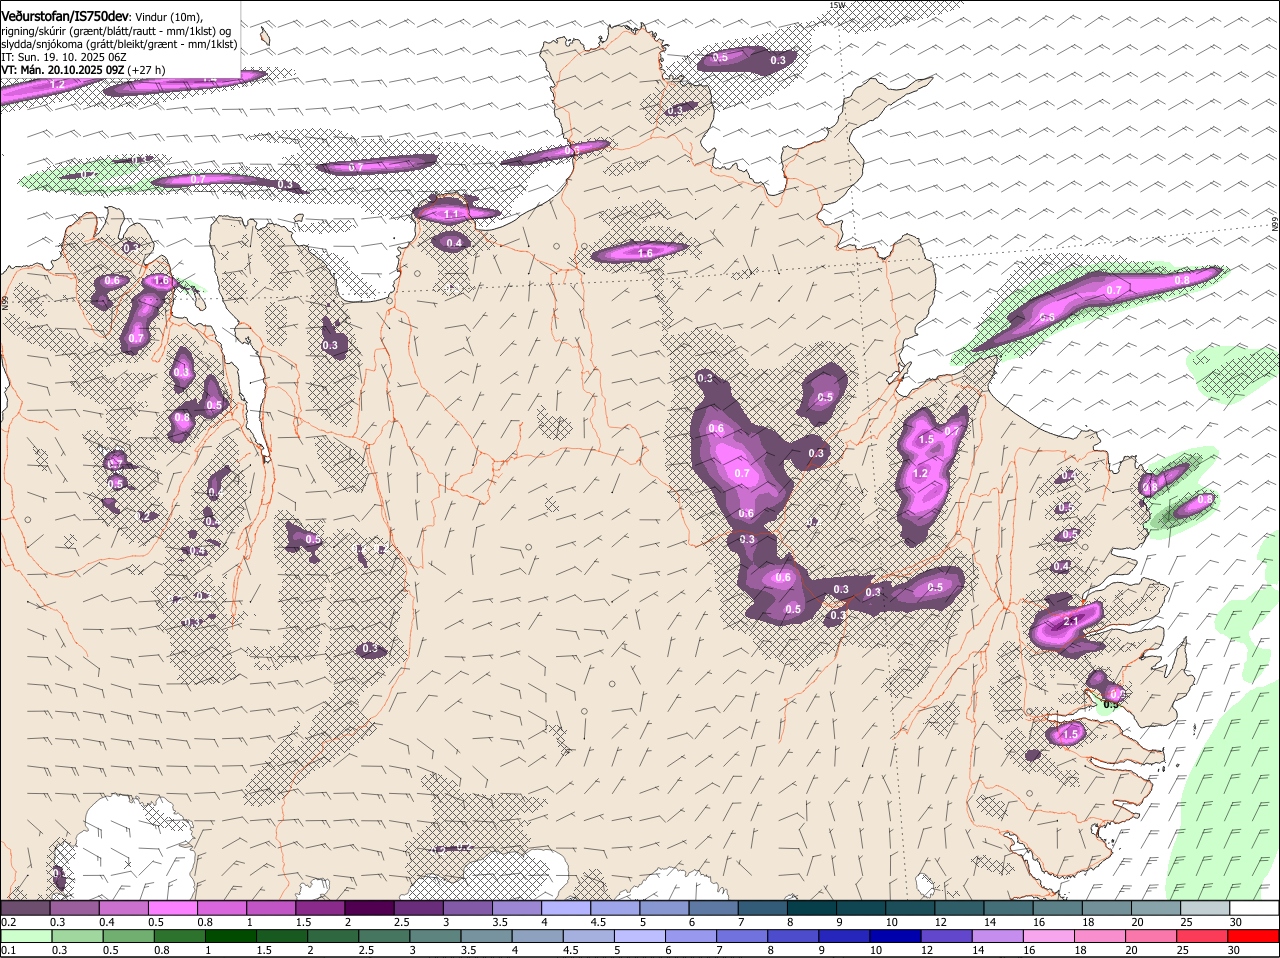Click the upper legend swatch between 0.3 and 0.4
This screenshot has width=1280, height=958.
[x=75, y=908]
